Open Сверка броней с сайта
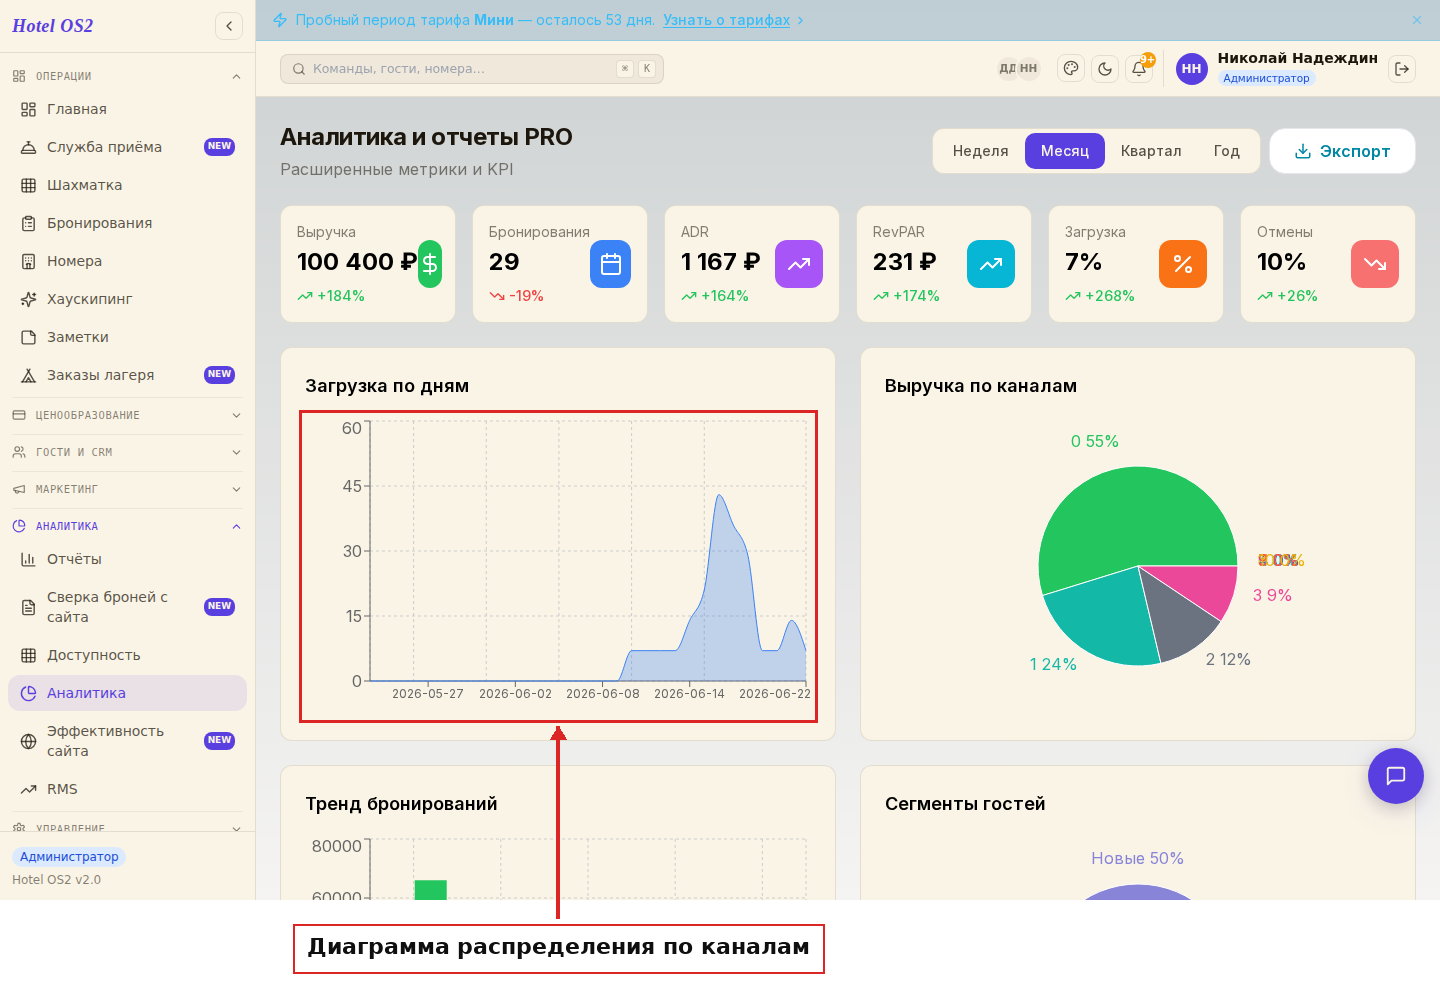Image resolution: width=1440 pixels, height=997 pixels. click(126, 607)
